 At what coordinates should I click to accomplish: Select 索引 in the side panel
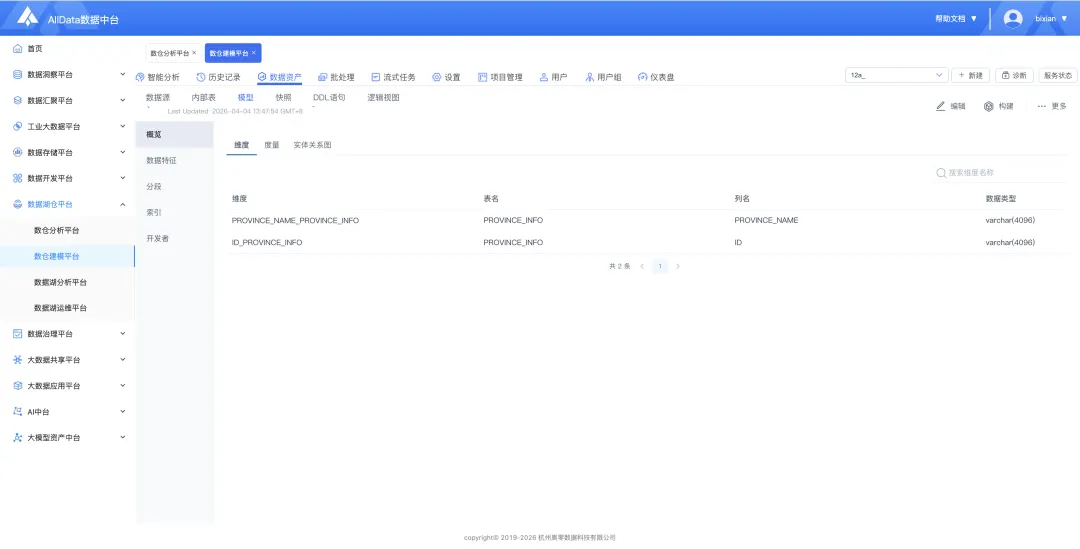[x=175, y=213]
